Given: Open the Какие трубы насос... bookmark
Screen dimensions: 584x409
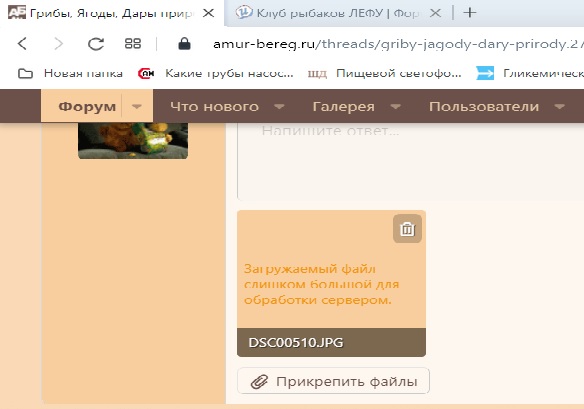Looking at the screenshot, I should point(216,73).
